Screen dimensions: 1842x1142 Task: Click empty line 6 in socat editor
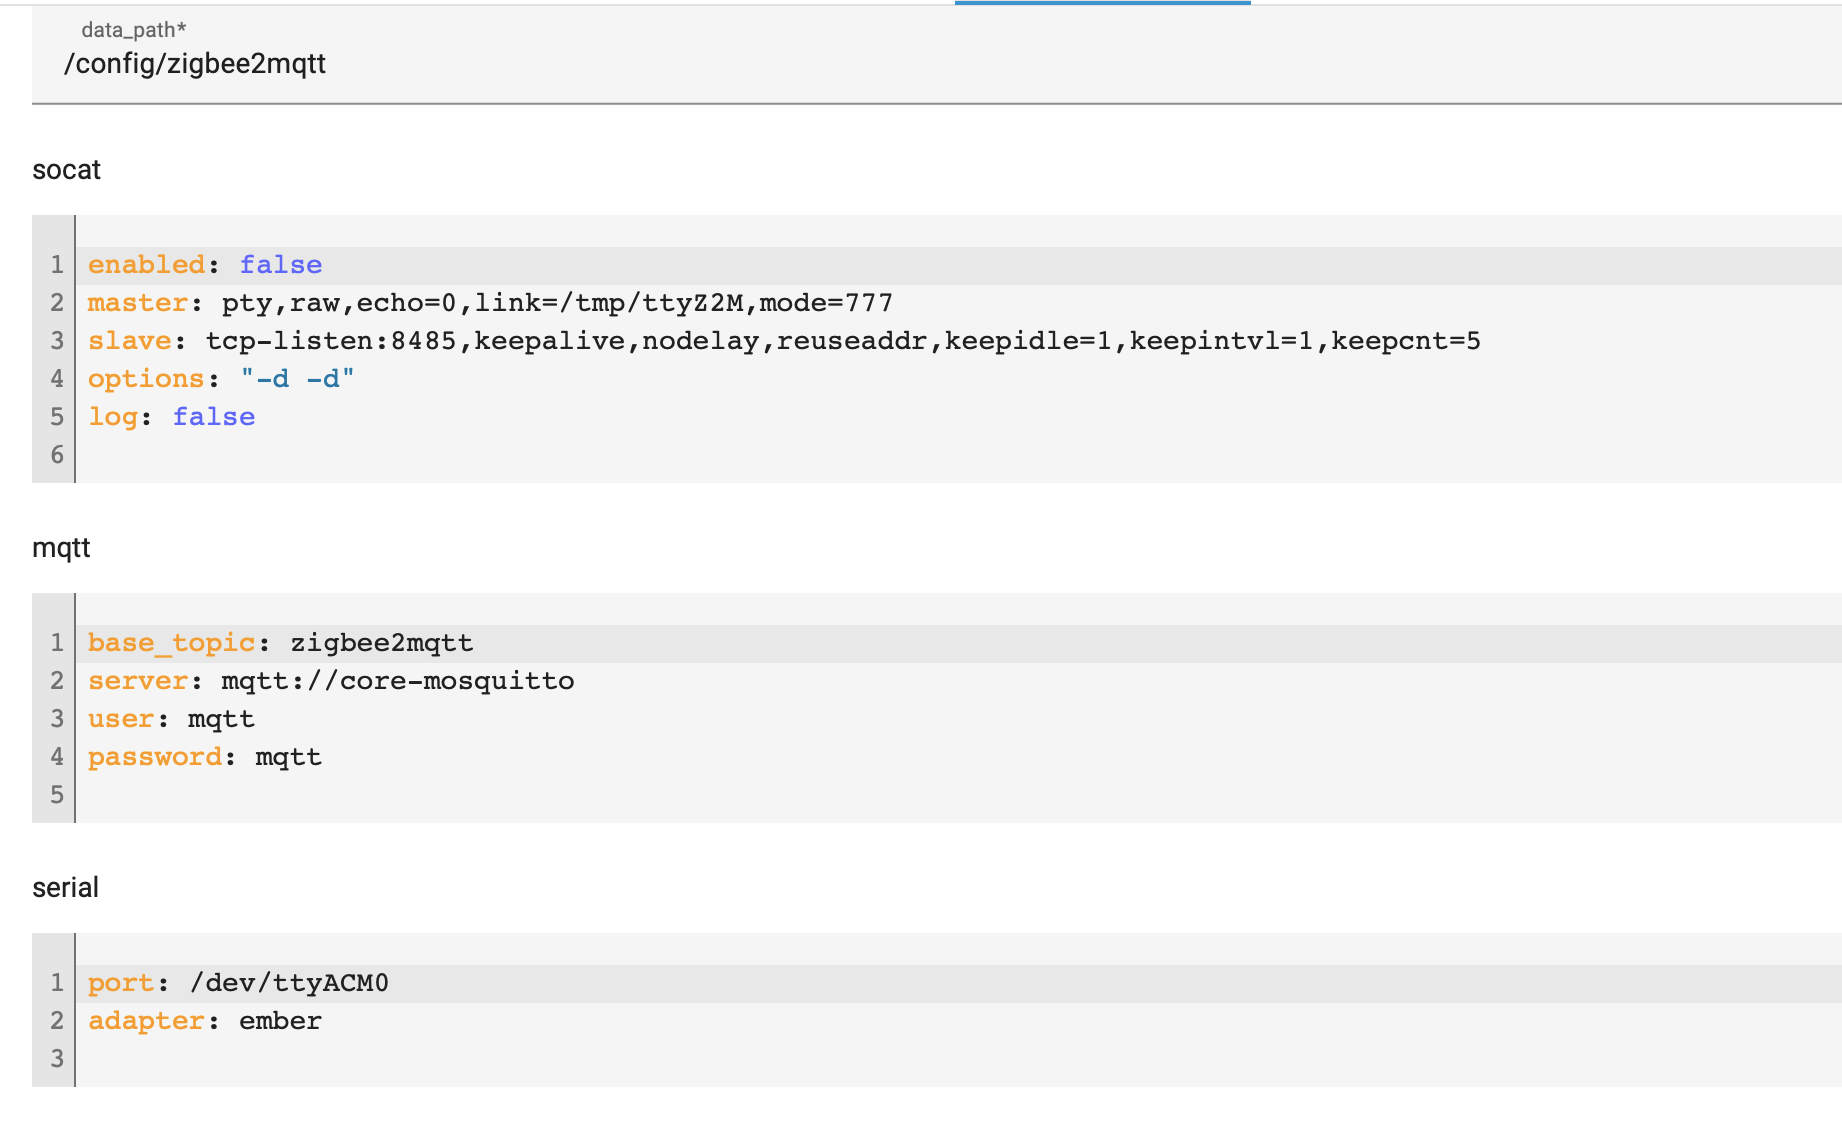click(x=959, y=455)
